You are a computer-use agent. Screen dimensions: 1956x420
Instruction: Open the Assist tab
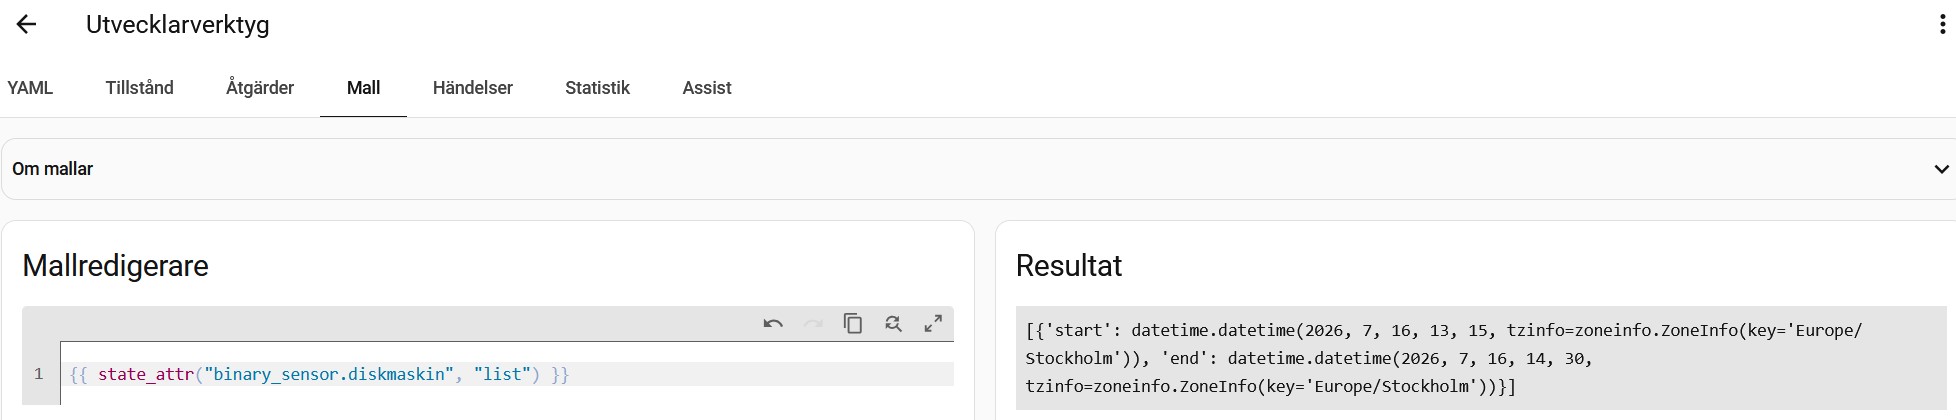[x=707, y=88]
